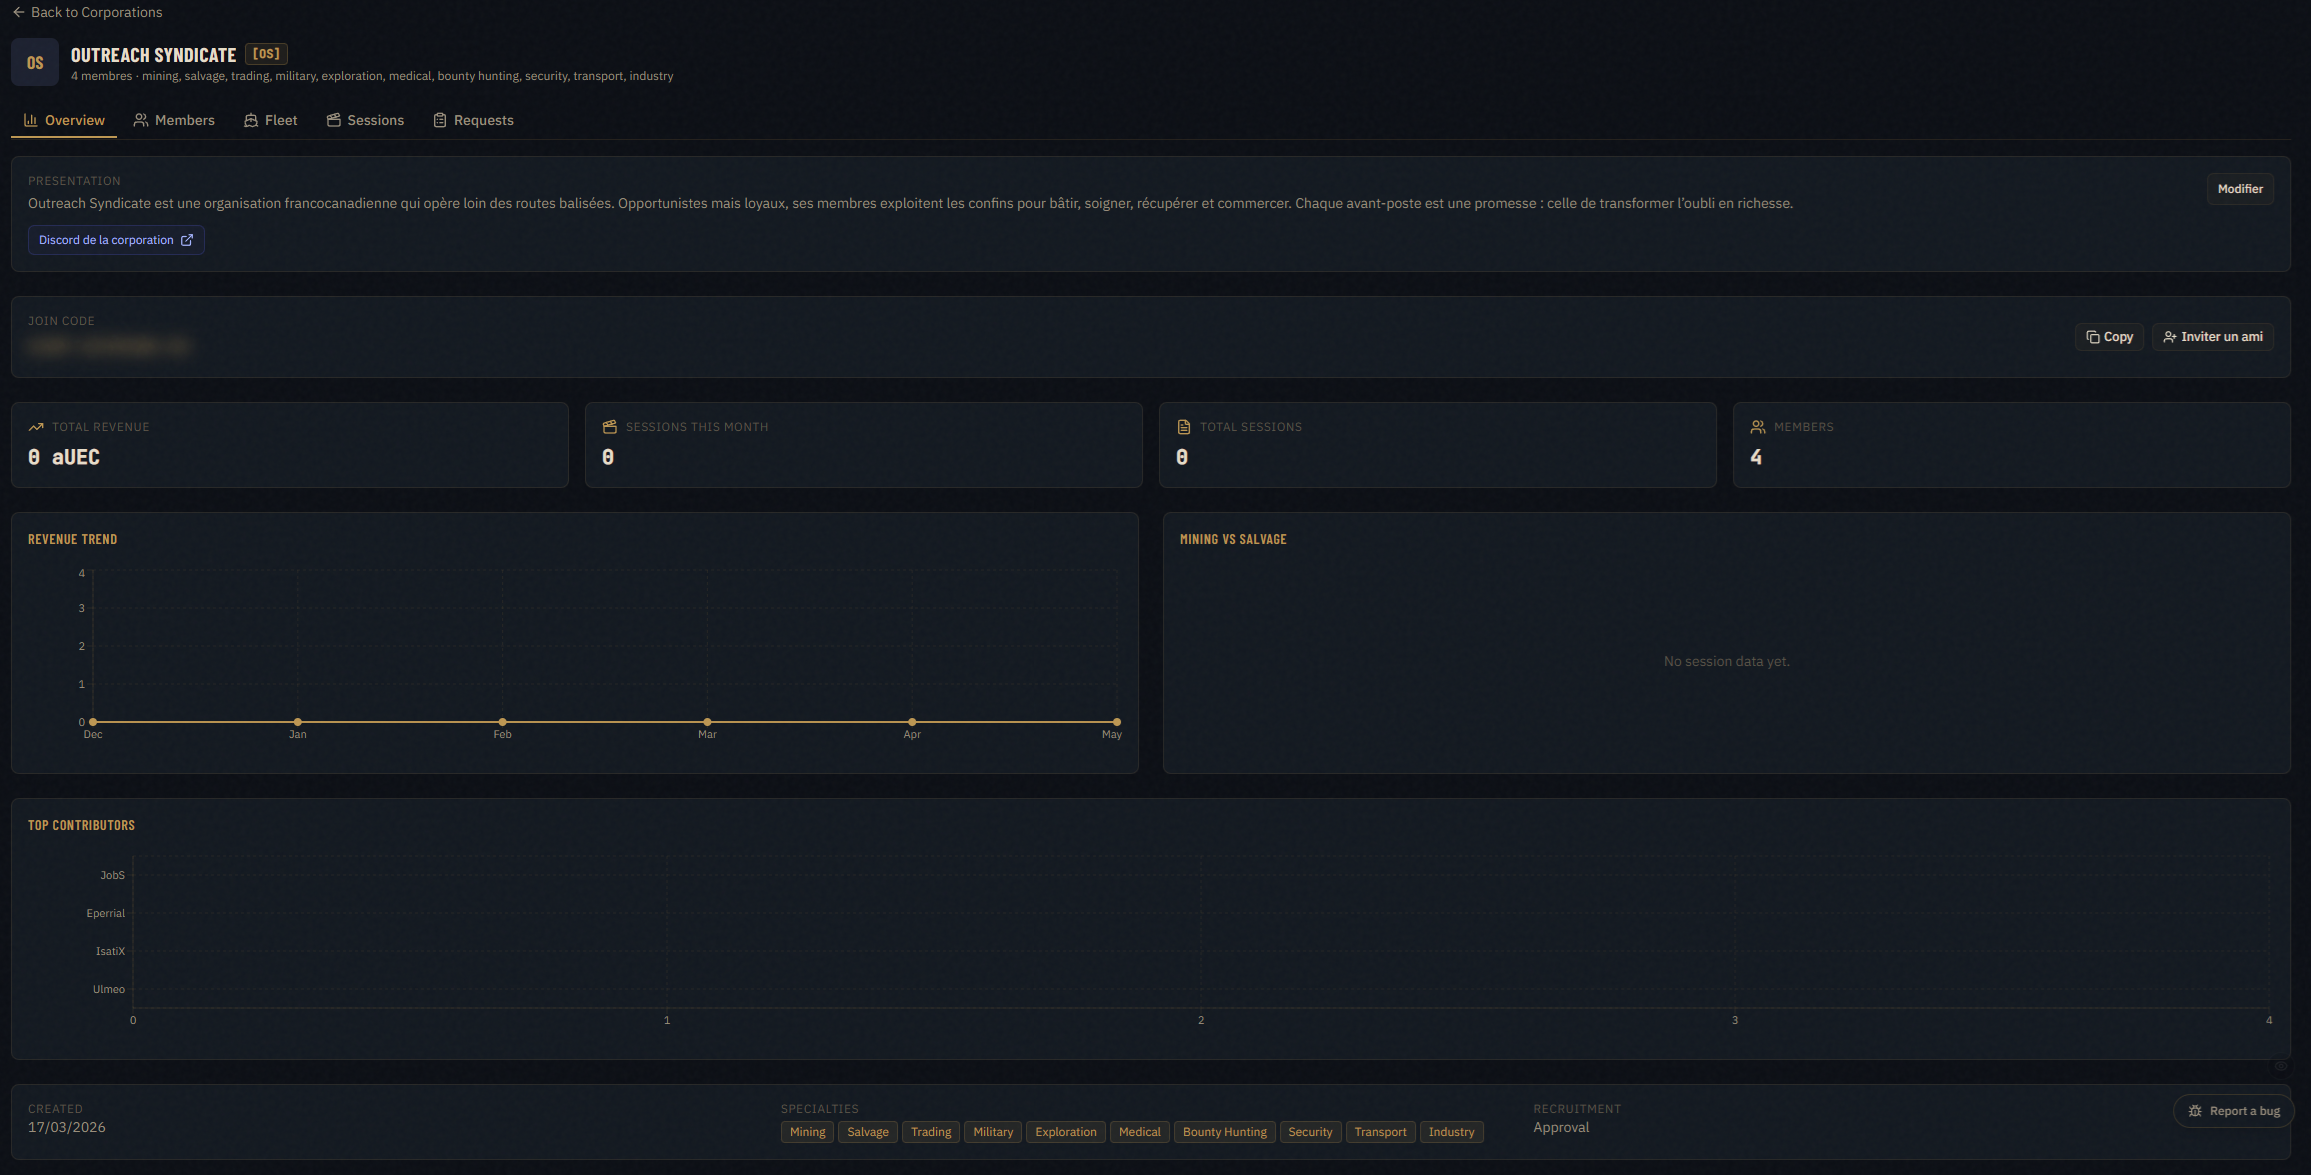2311x1175 pixels.
Task: Open Discord de la corporation link
Action: click(x=116, y=240)
